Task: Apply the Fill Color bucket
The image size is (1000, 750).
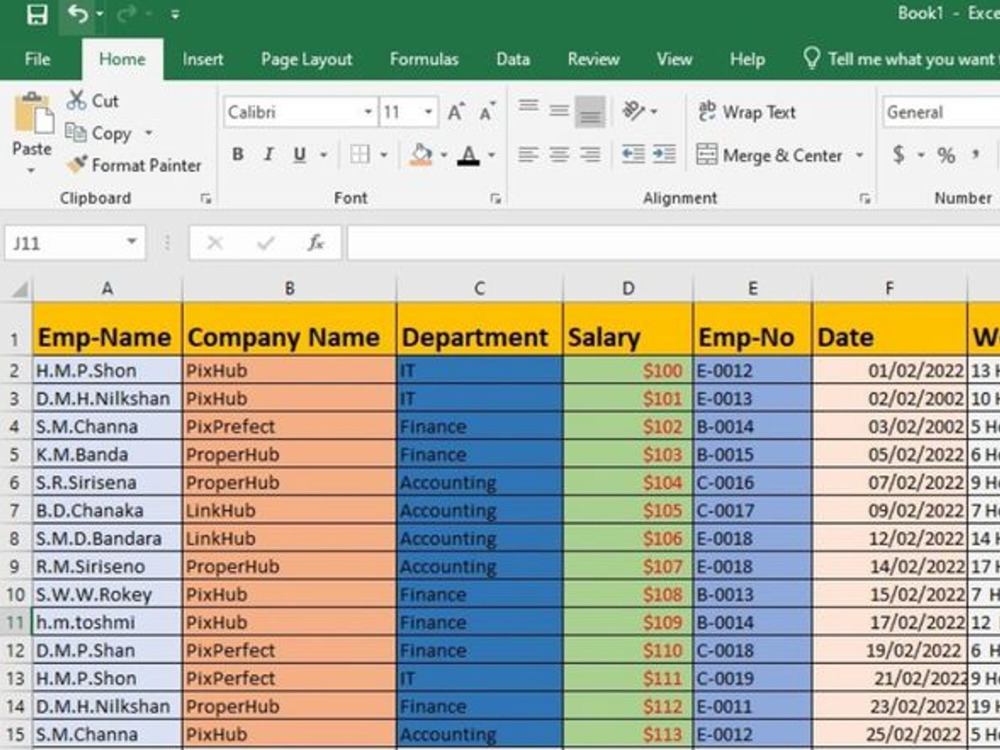Action: pyautogui.click(x=421, y=154)
